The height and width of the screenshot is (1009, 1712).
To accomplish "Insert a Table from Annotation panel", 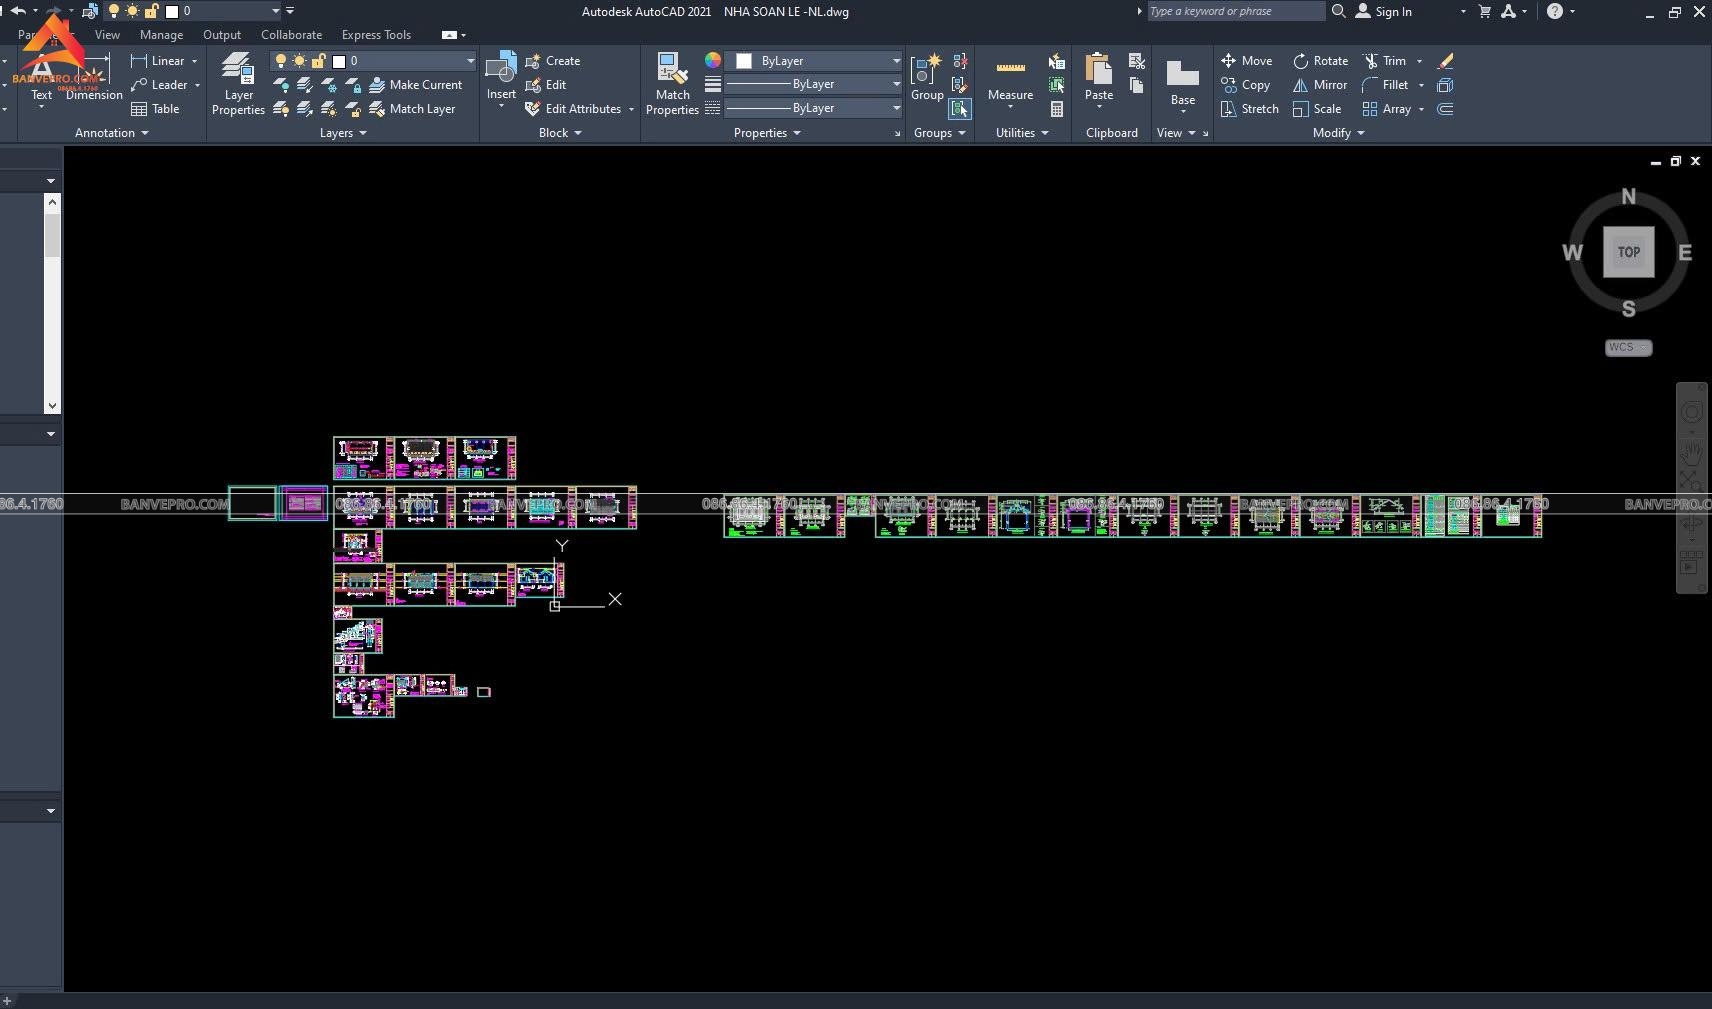I will [x=155, y=109].
